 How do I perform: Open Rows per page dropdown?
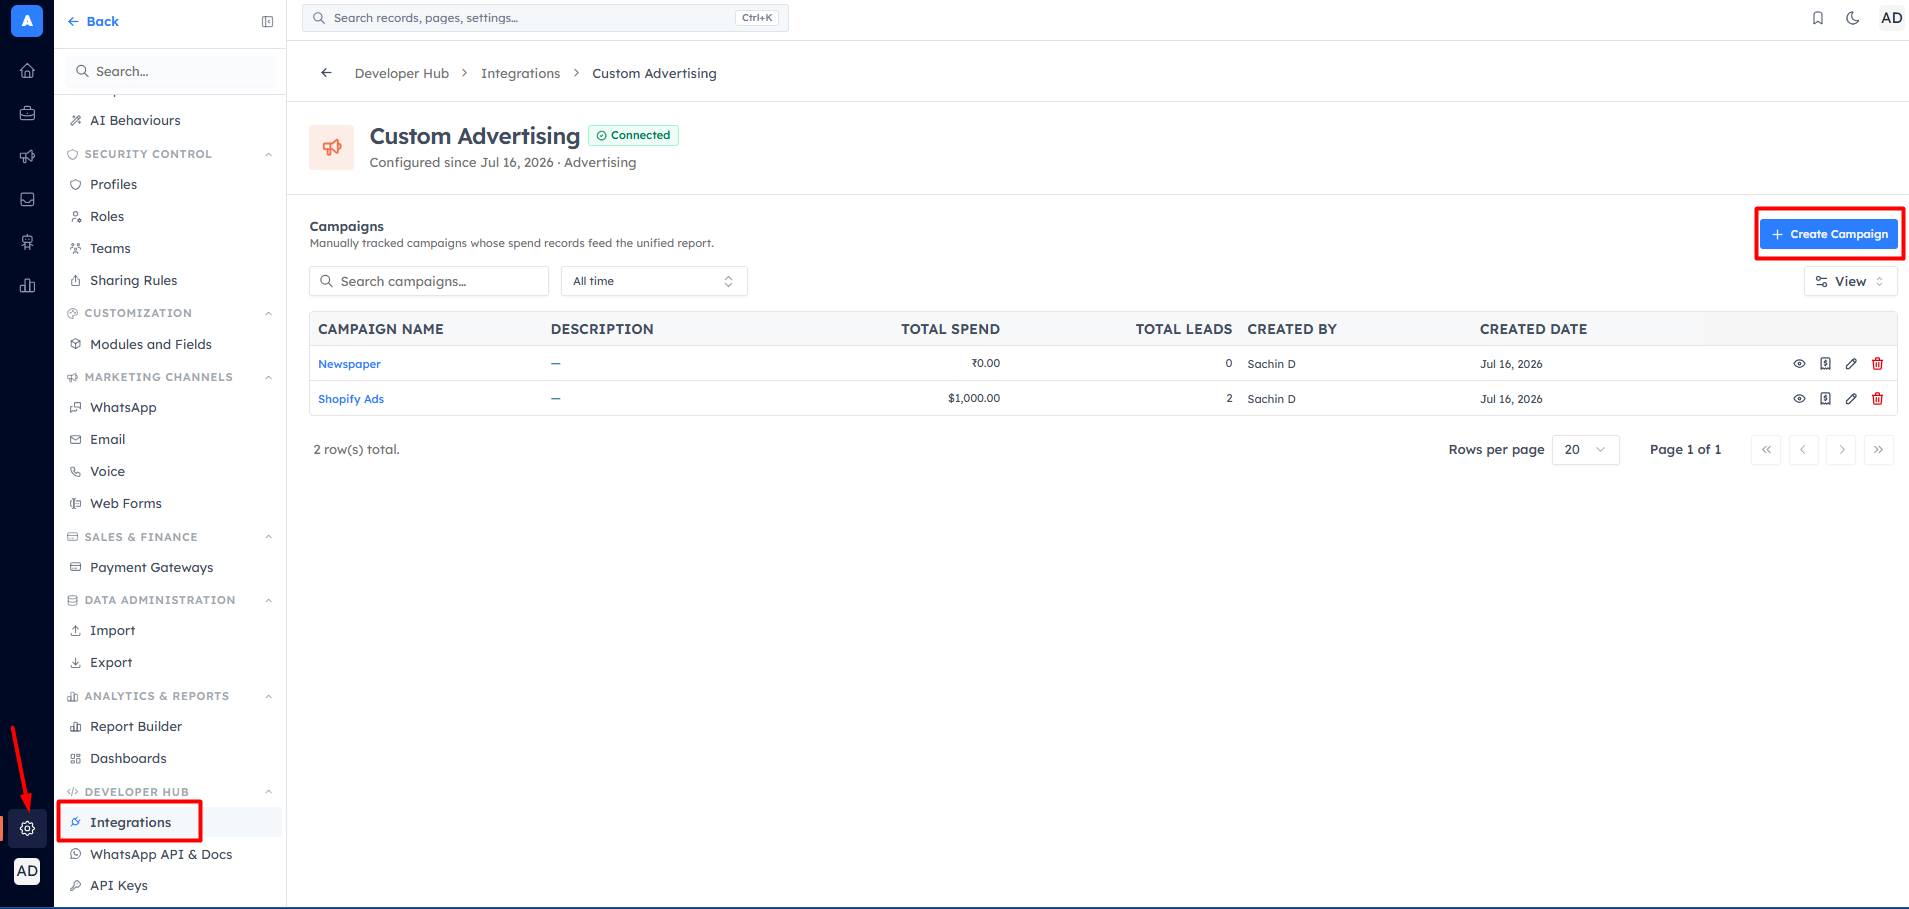[1585, 450]
